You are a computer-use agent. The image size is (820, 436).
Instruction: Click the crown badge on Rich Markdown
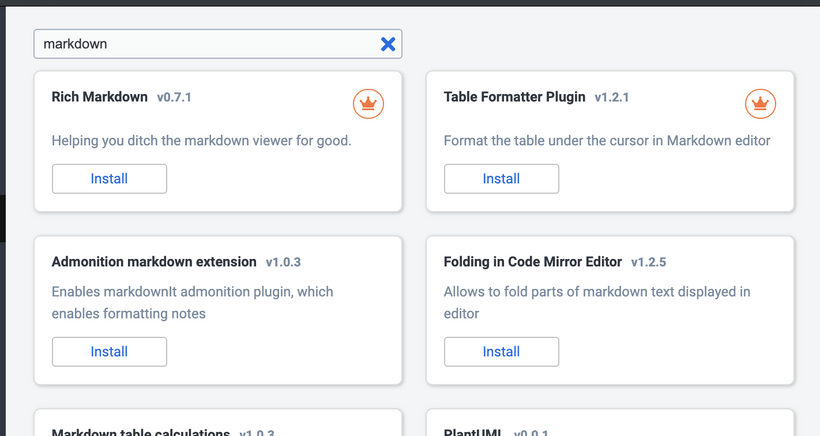(x=368, y=104)
